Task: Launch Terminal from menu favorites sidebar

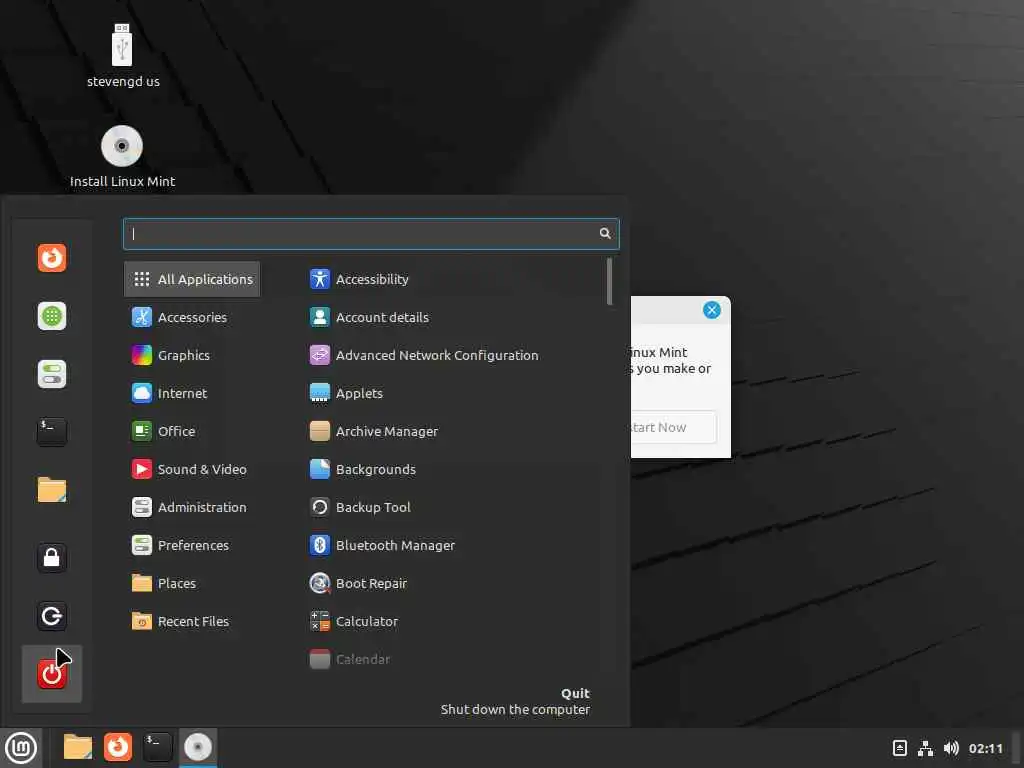Action: [x=52, y=432]
